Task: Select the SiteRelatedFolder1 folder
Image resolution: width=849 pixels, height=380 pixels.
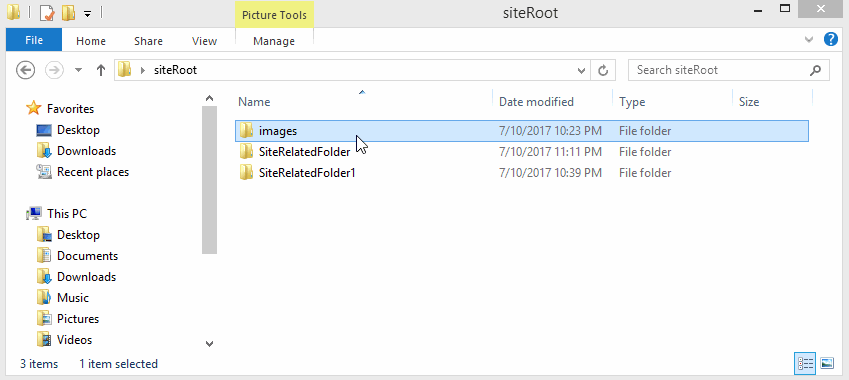Action: (x=307, y=173)
